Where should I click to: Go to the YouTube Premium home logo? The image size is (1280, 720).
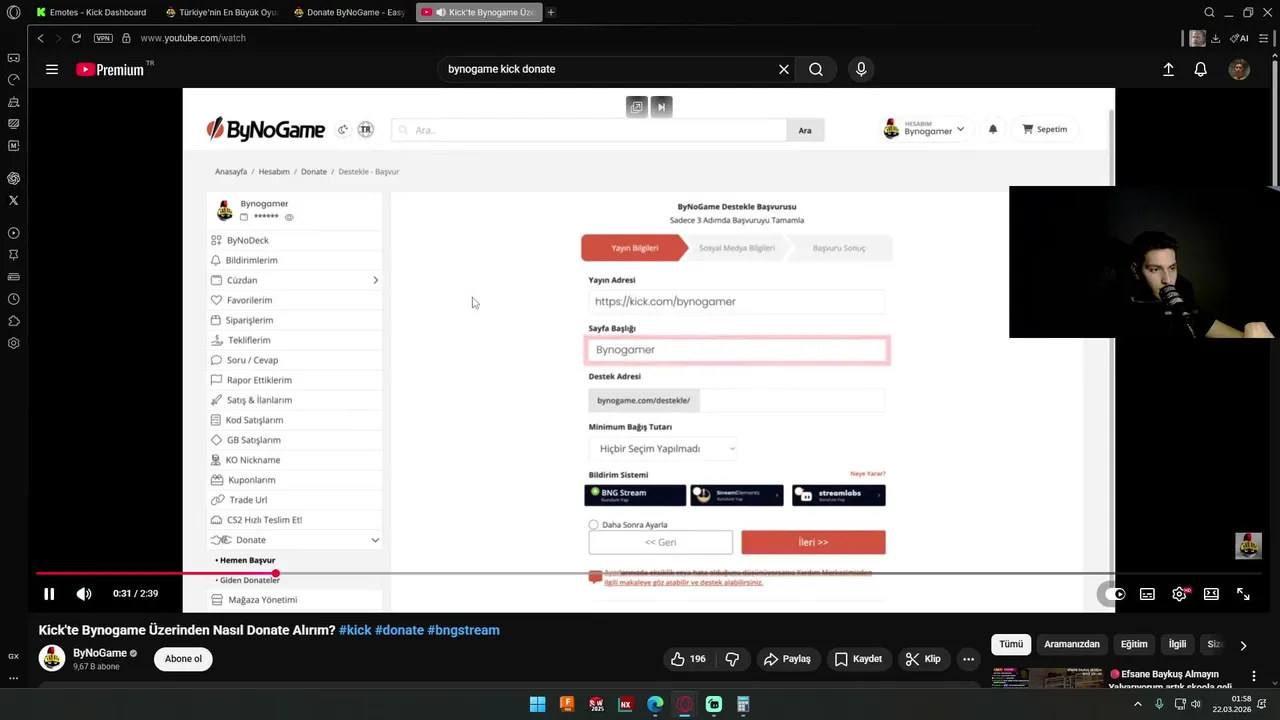110,69
